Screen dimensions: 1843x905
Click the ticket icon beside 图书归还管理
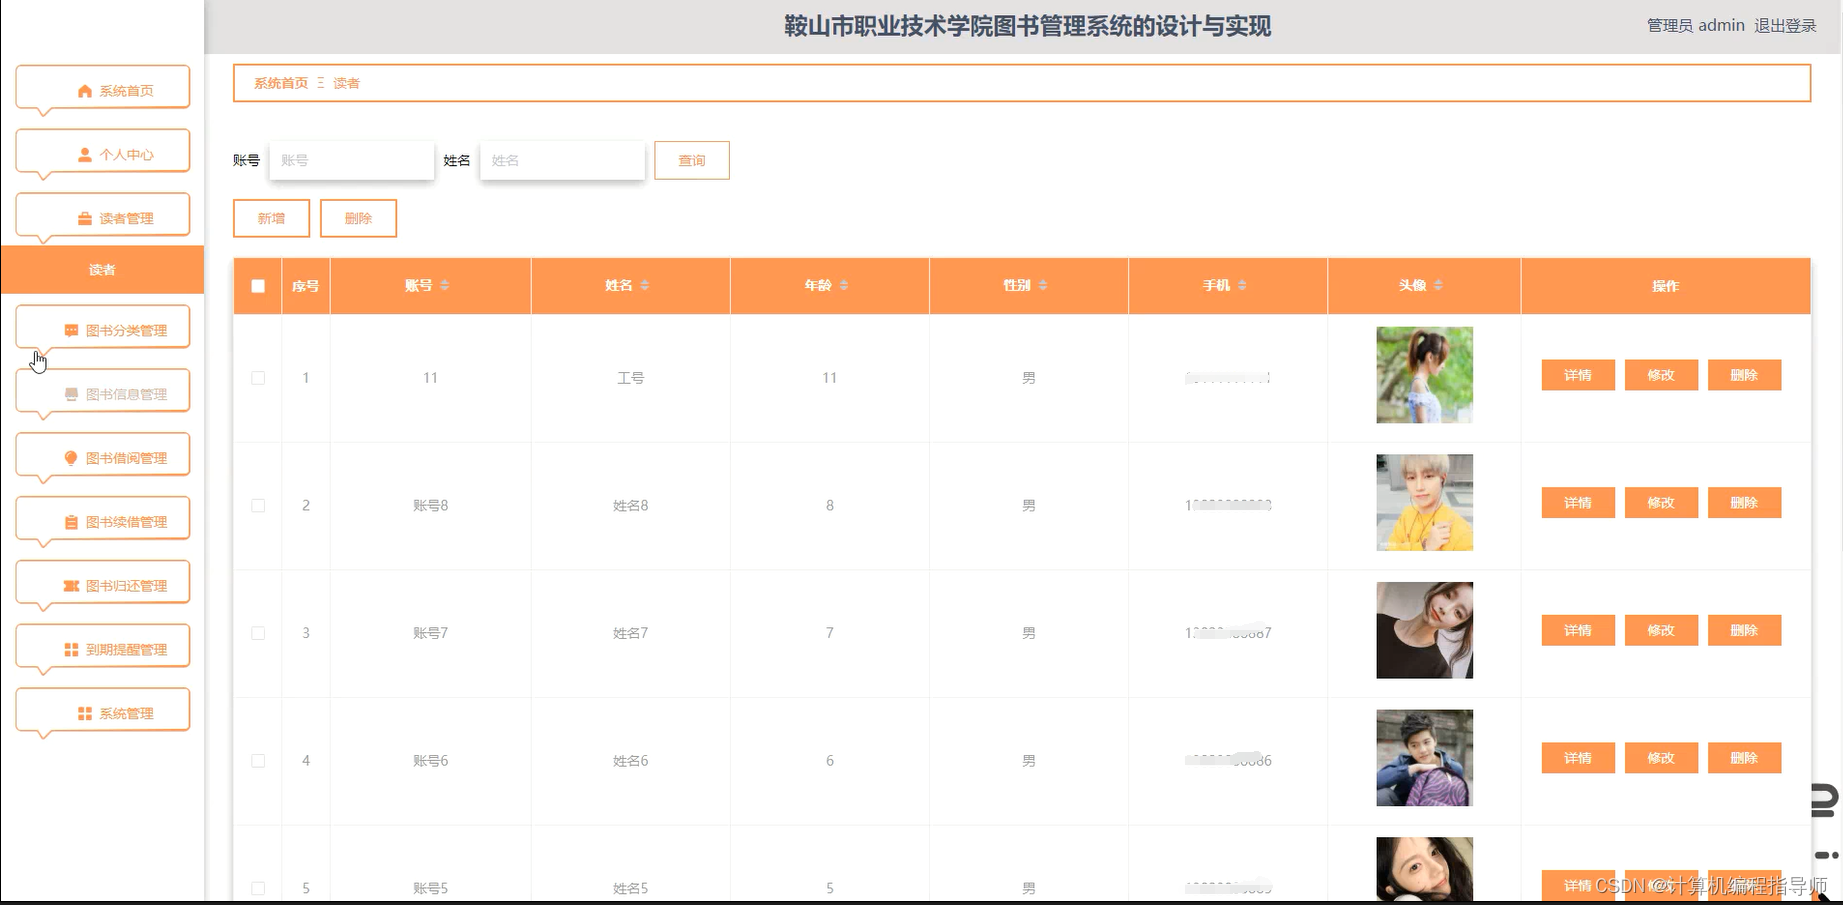tap(71, 586)
